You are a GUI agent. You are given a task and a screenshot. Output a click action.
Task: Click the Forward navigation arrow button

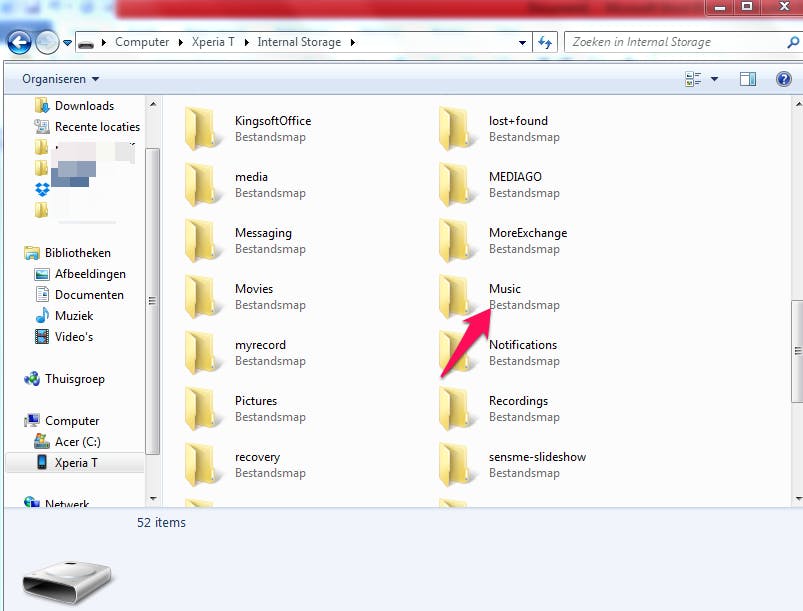pyautogui.click(x=47, y=43)
